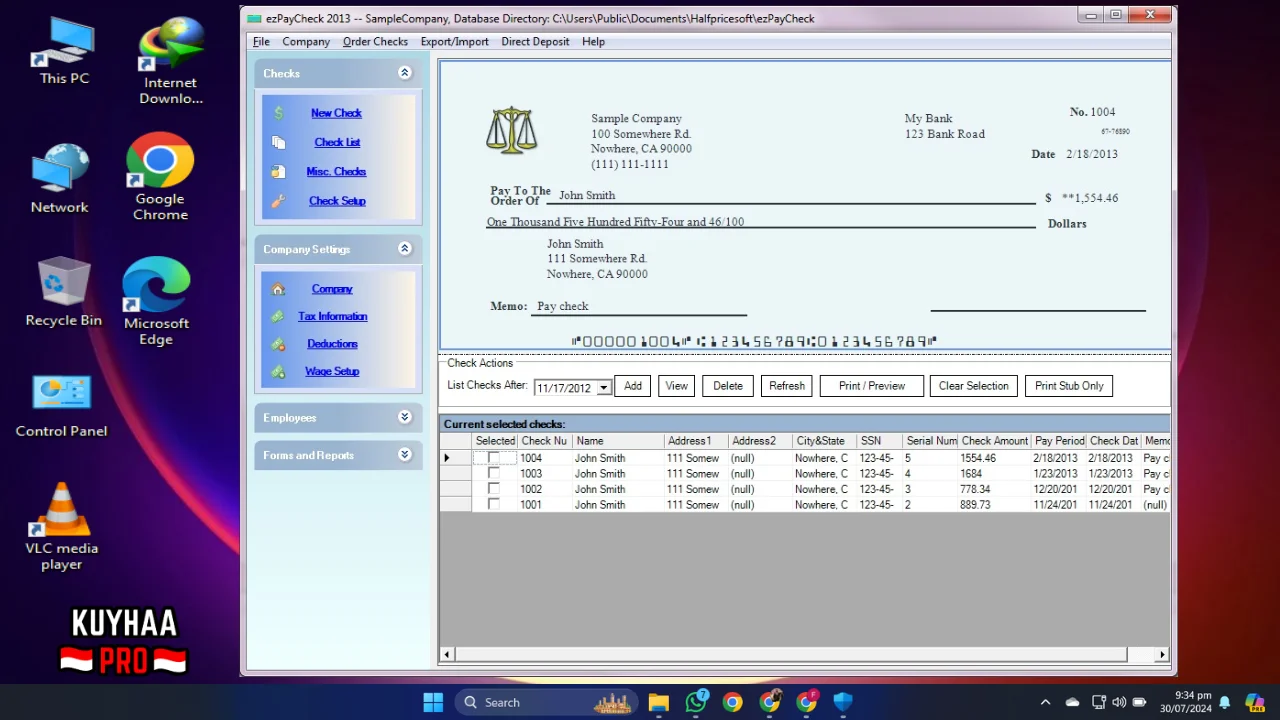This screenshot has height=720, width=1280.
Task: Click the New Check dollar icon
Action: click(x=279, y=113)
